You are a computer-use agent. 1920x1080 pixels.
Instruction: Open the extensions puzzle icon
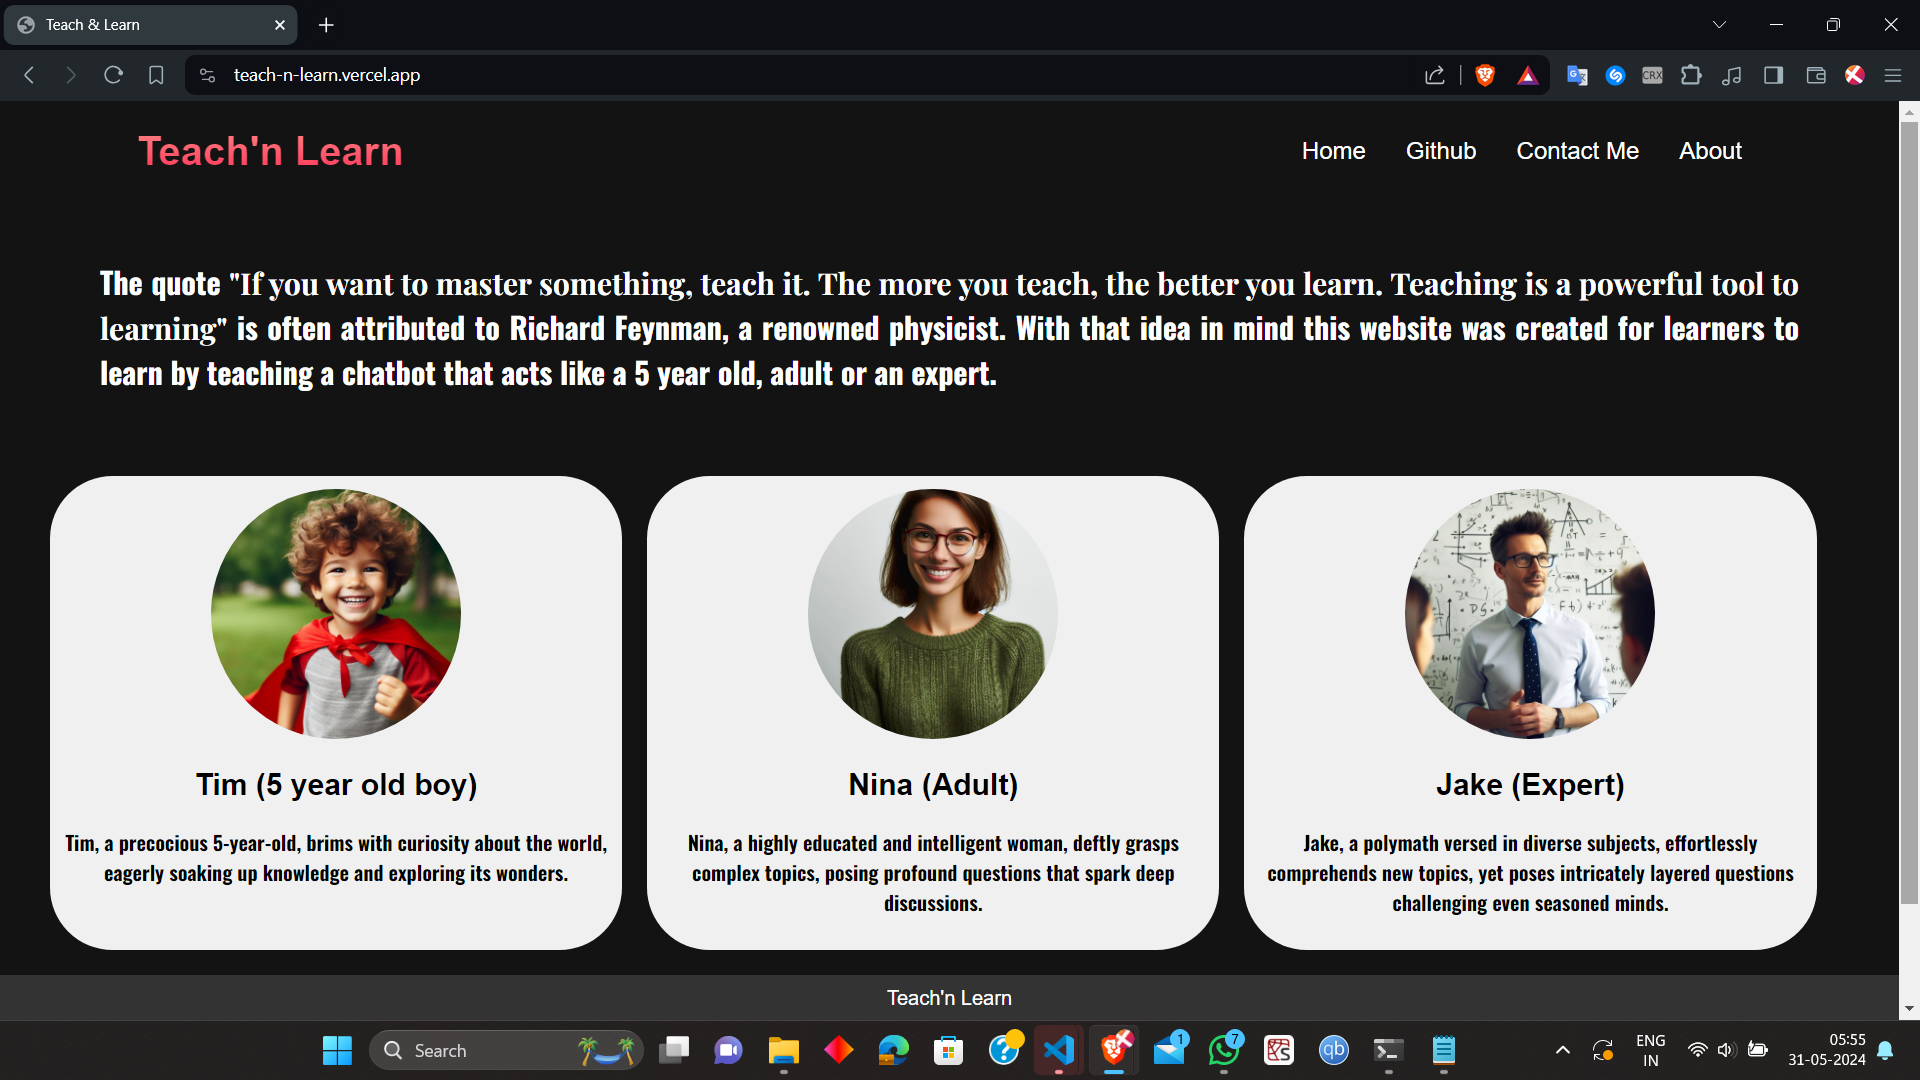[1691, 75]
